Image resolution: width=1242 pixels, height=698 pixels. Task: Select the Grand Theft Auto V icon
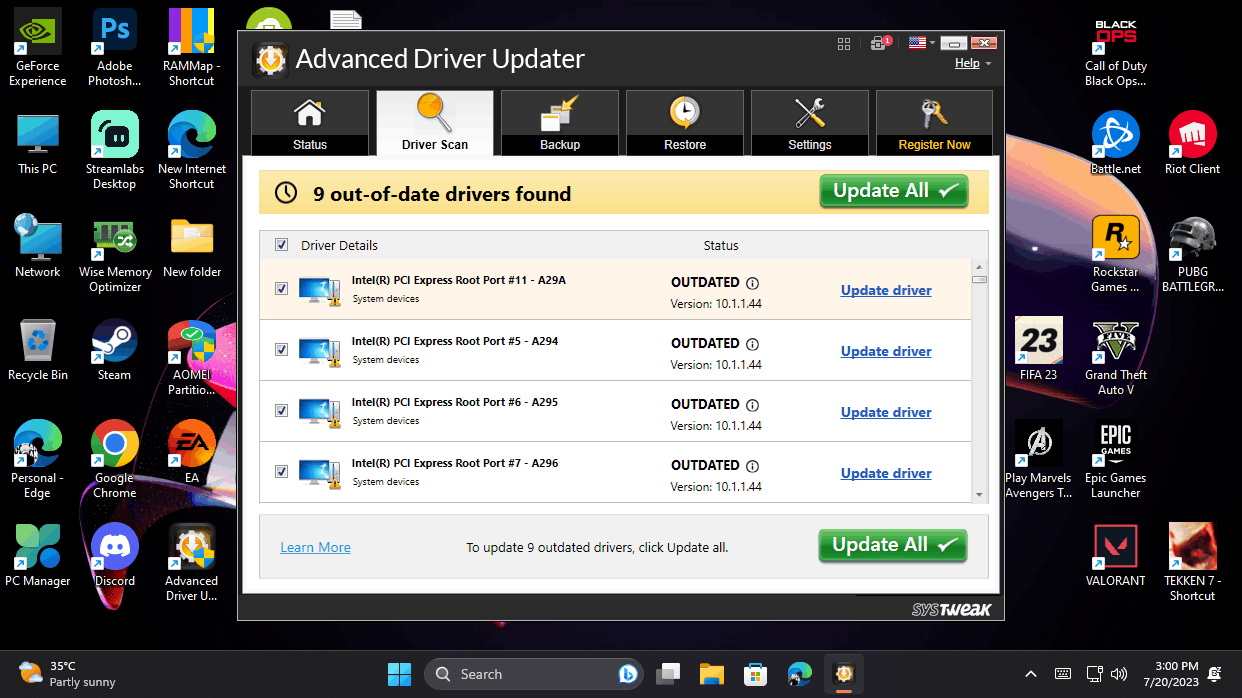coord(1116,357)
